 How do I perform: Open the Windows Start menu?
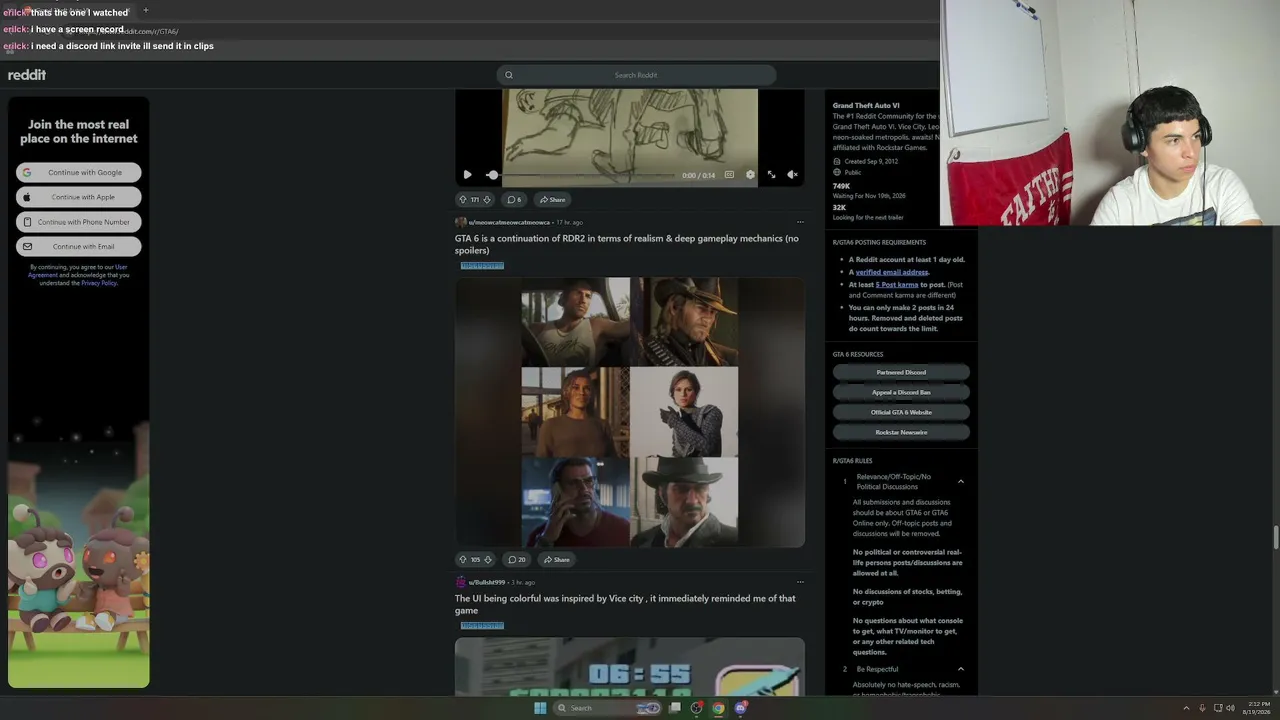(540, 708)
